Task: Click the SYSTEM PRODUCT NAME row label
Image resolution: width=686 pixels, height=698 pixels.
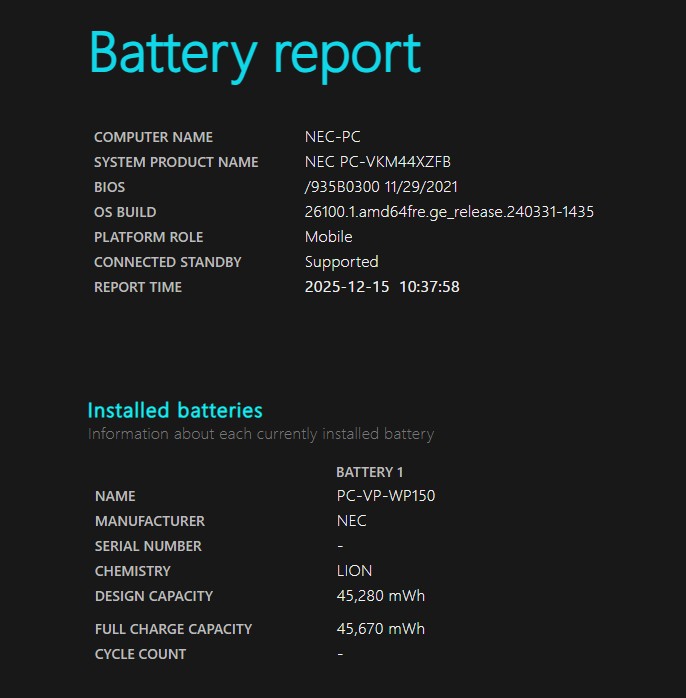Action: 176,162
